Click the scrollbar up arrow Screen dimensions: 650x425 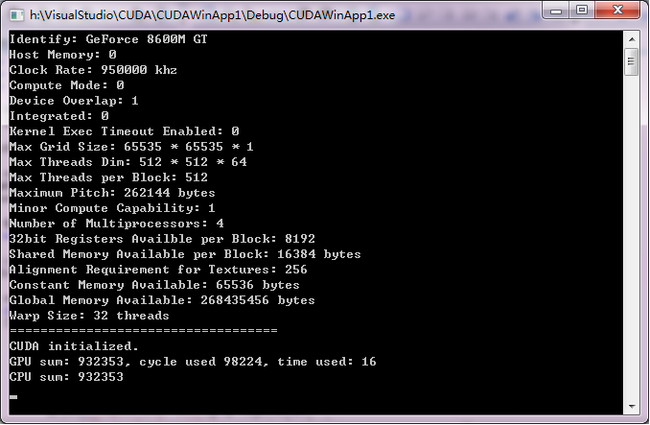coord(631,40)
